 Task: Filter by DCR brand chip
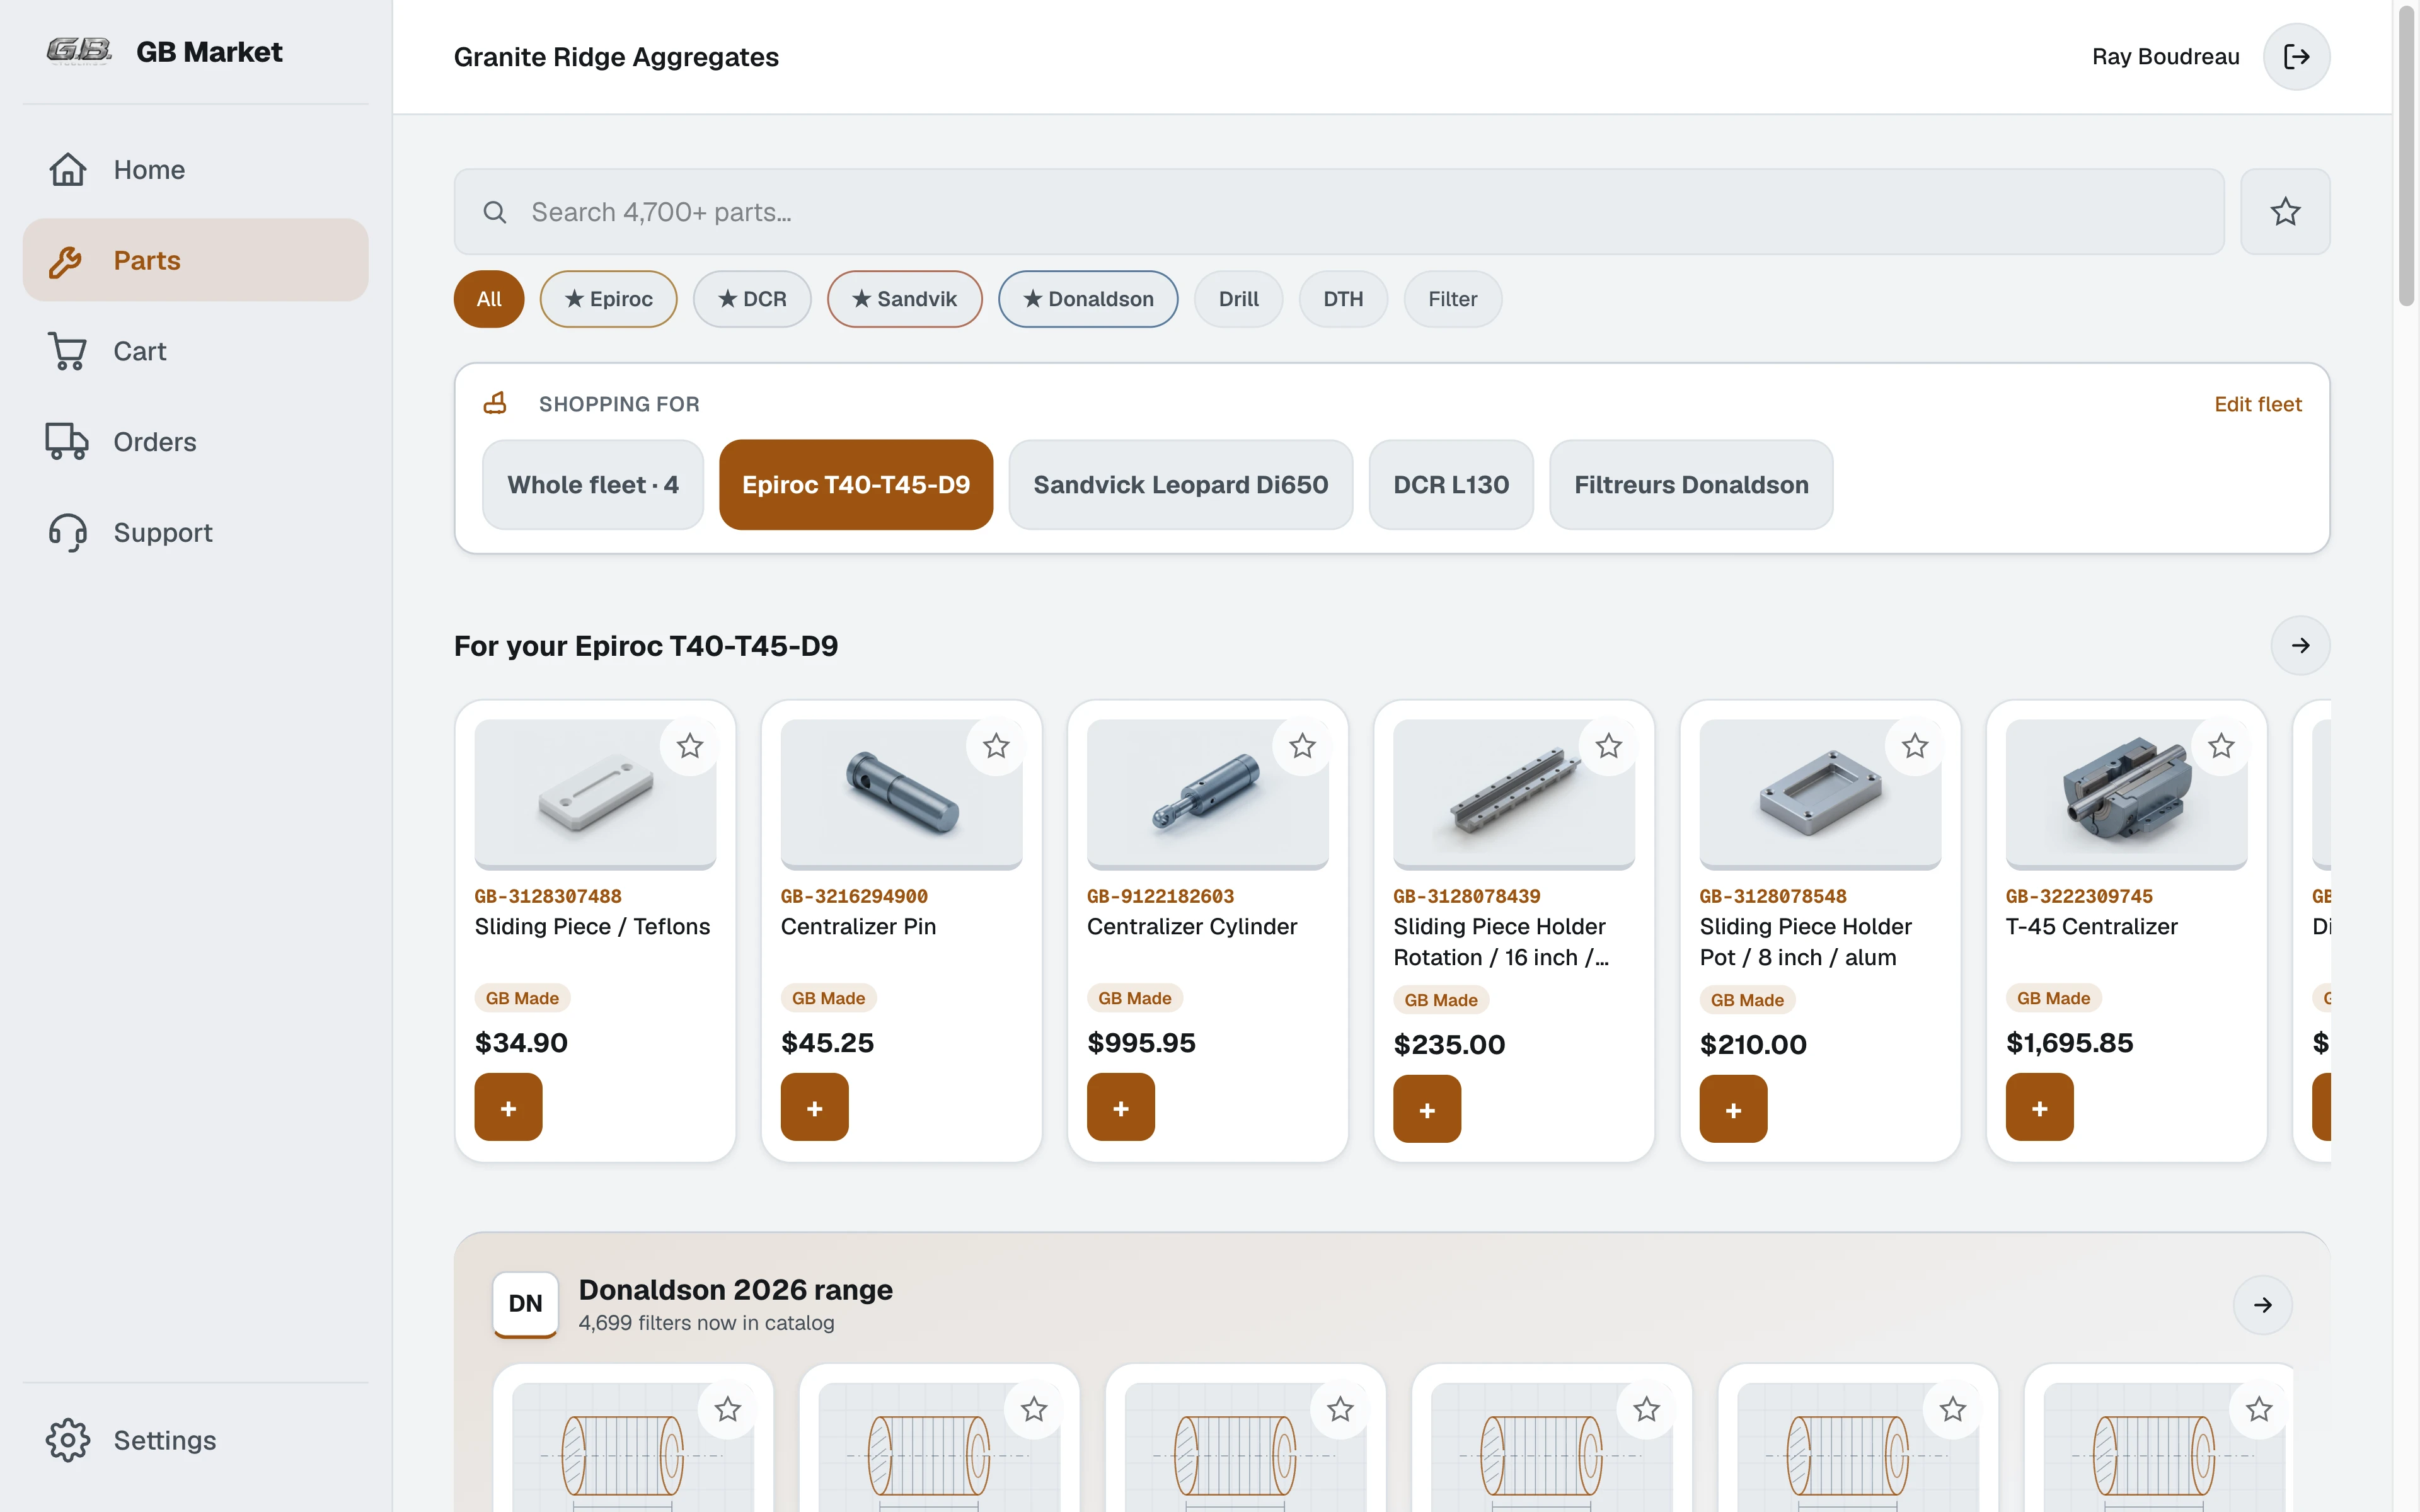point(752,299)
